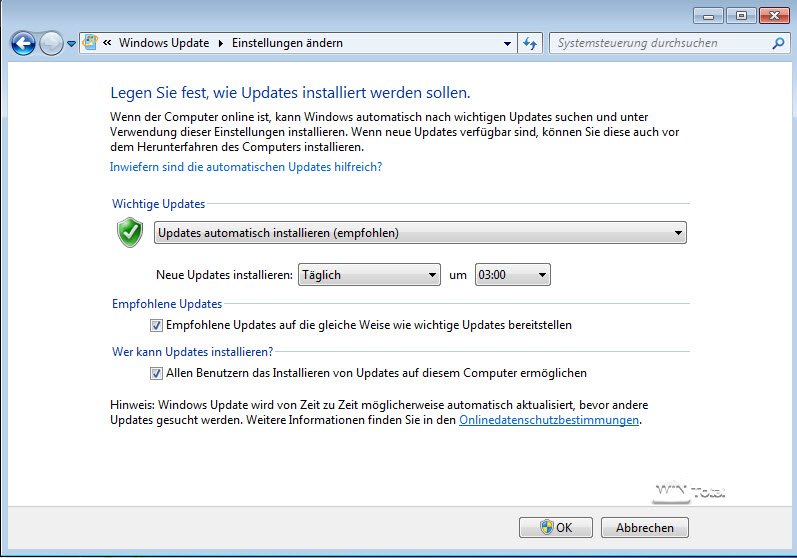The image size is (797, 558).
Task: Open recent pages dropdown next to Forward
Action: (71, 44)
